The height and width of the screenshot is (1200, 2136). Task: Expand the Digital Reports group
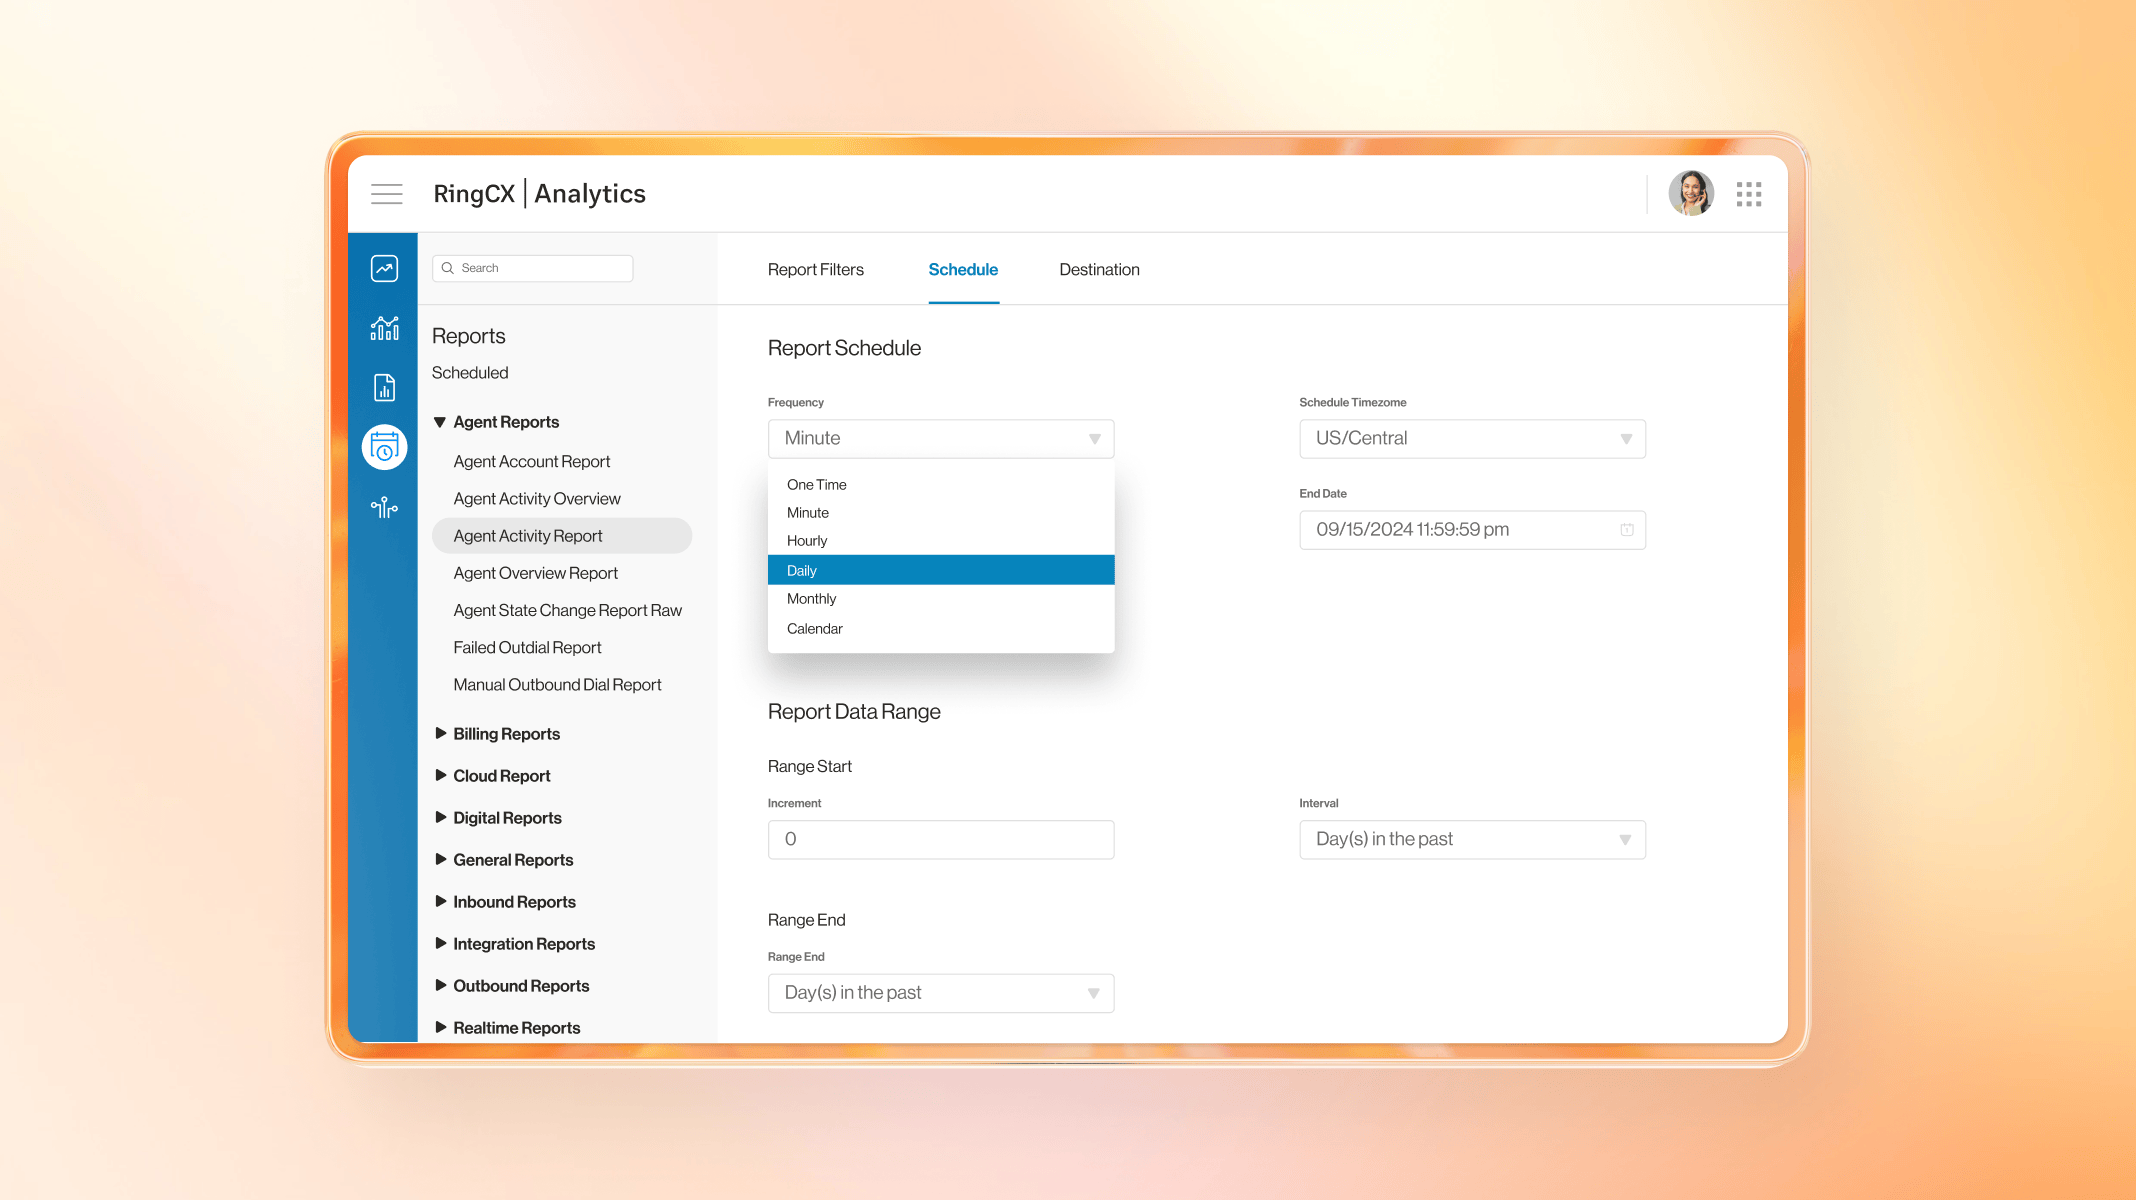[x=498, y=818]
